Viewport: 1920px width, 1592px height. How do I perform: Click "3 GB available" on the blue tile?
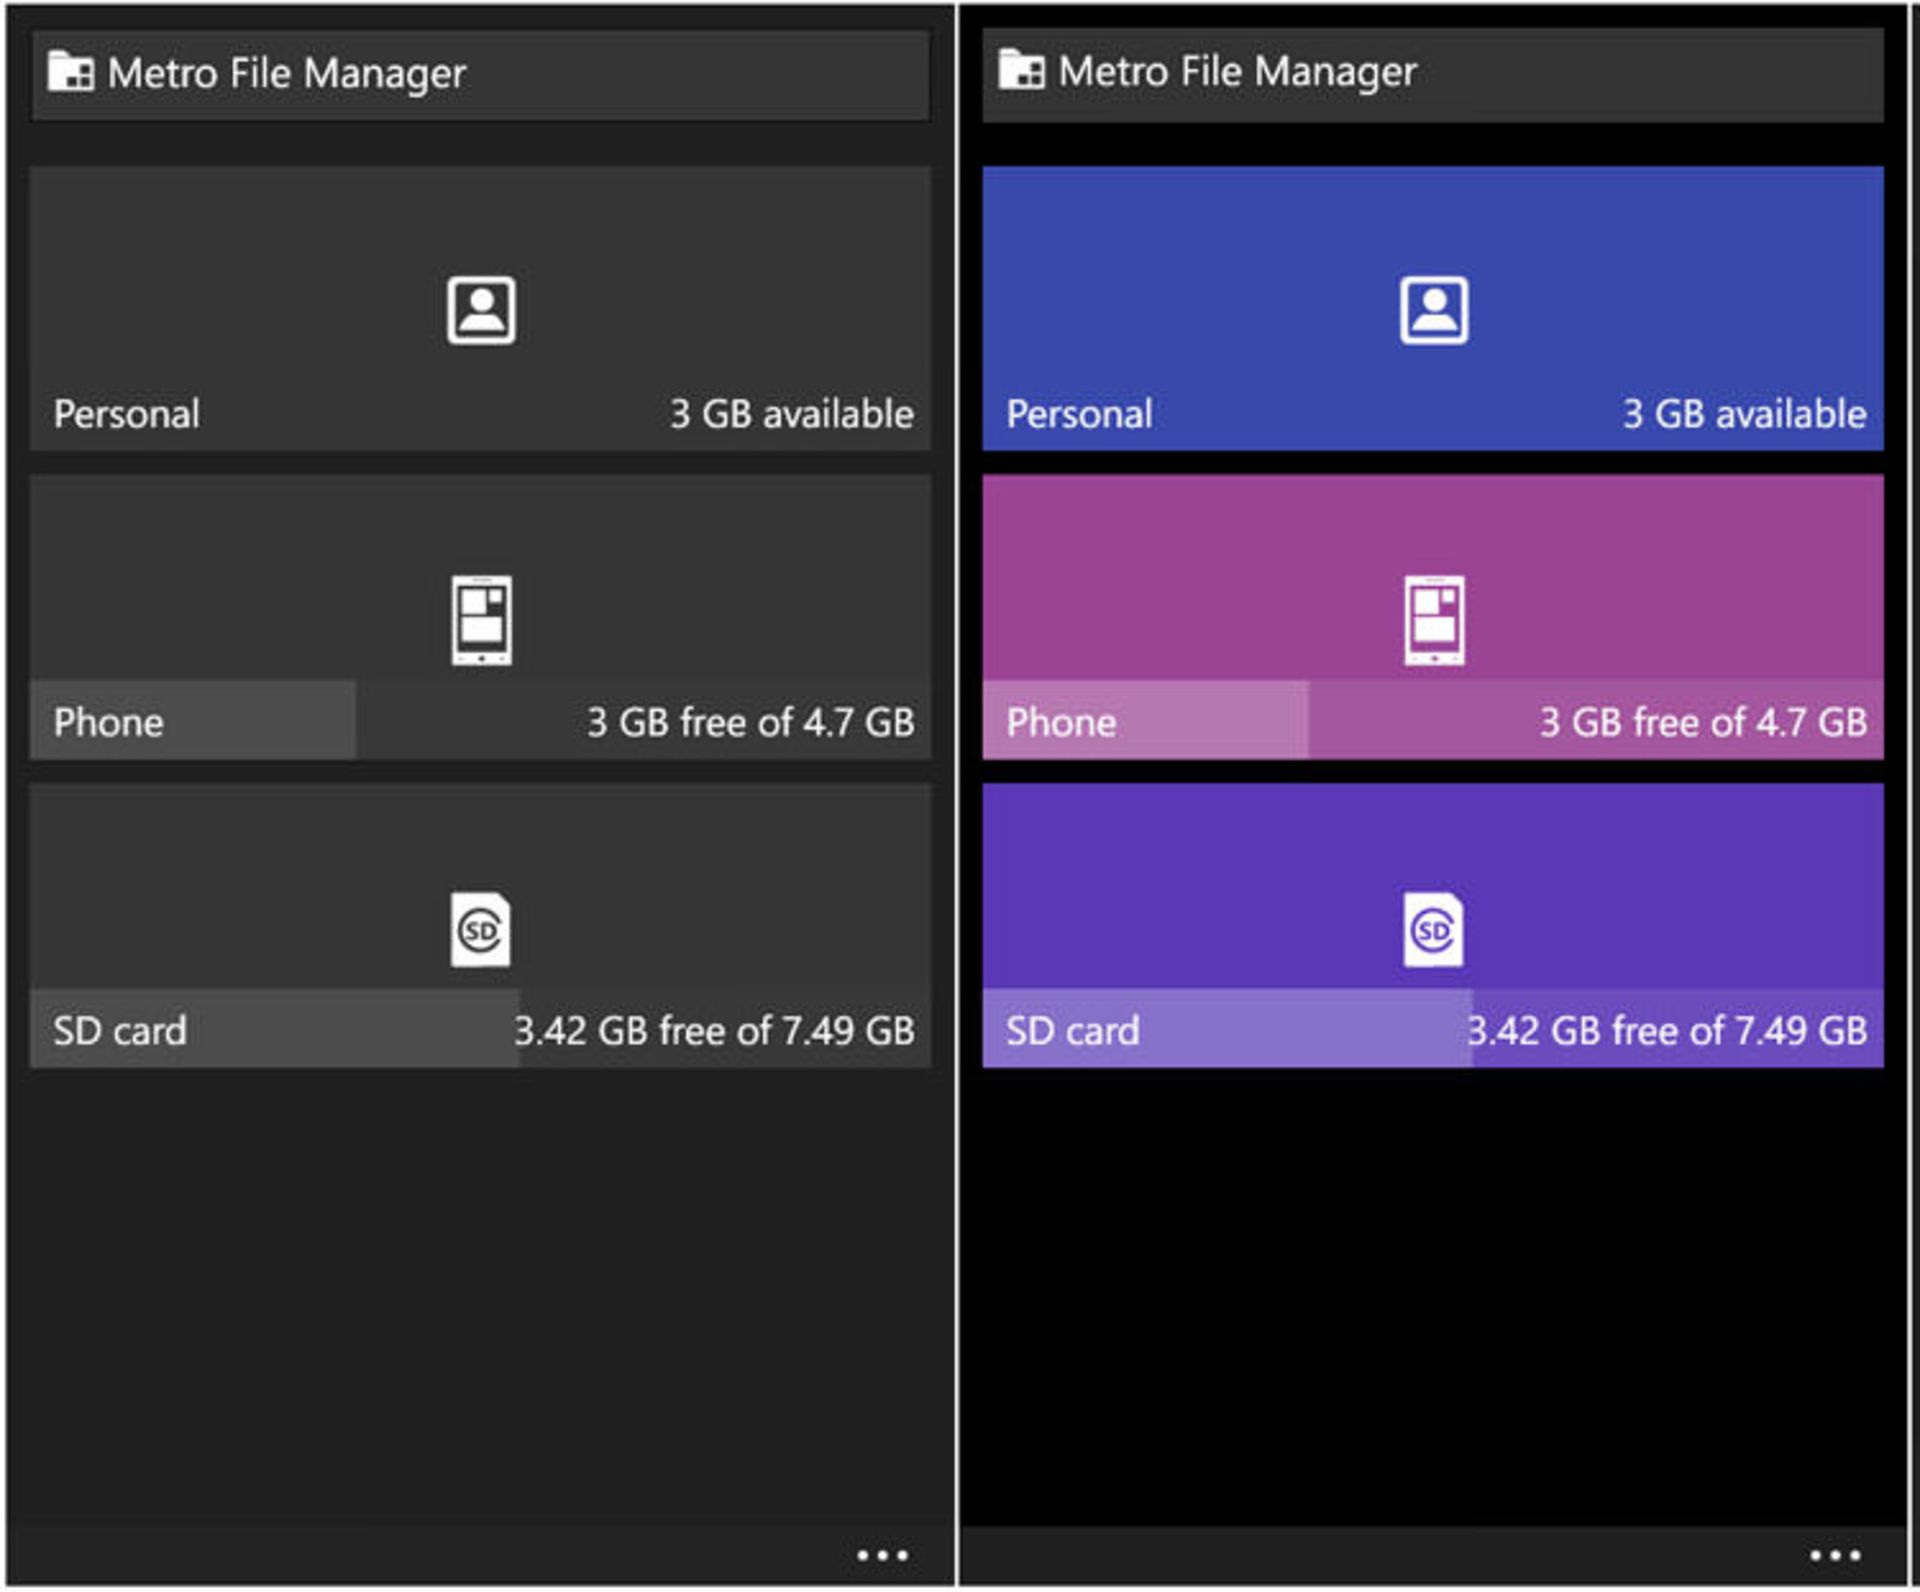point(1745,413)
